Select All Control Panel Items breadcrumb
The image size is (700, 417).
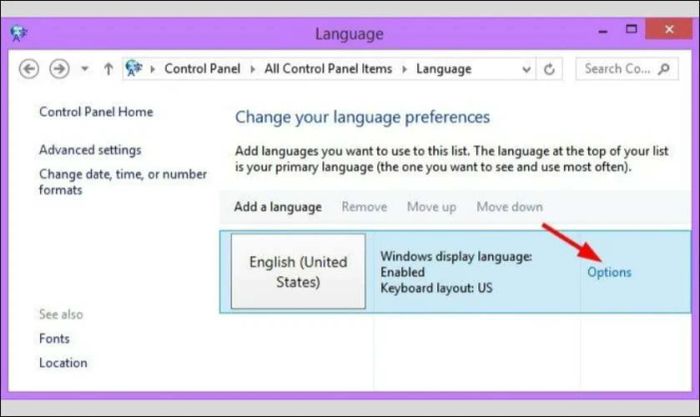[328, 69]
